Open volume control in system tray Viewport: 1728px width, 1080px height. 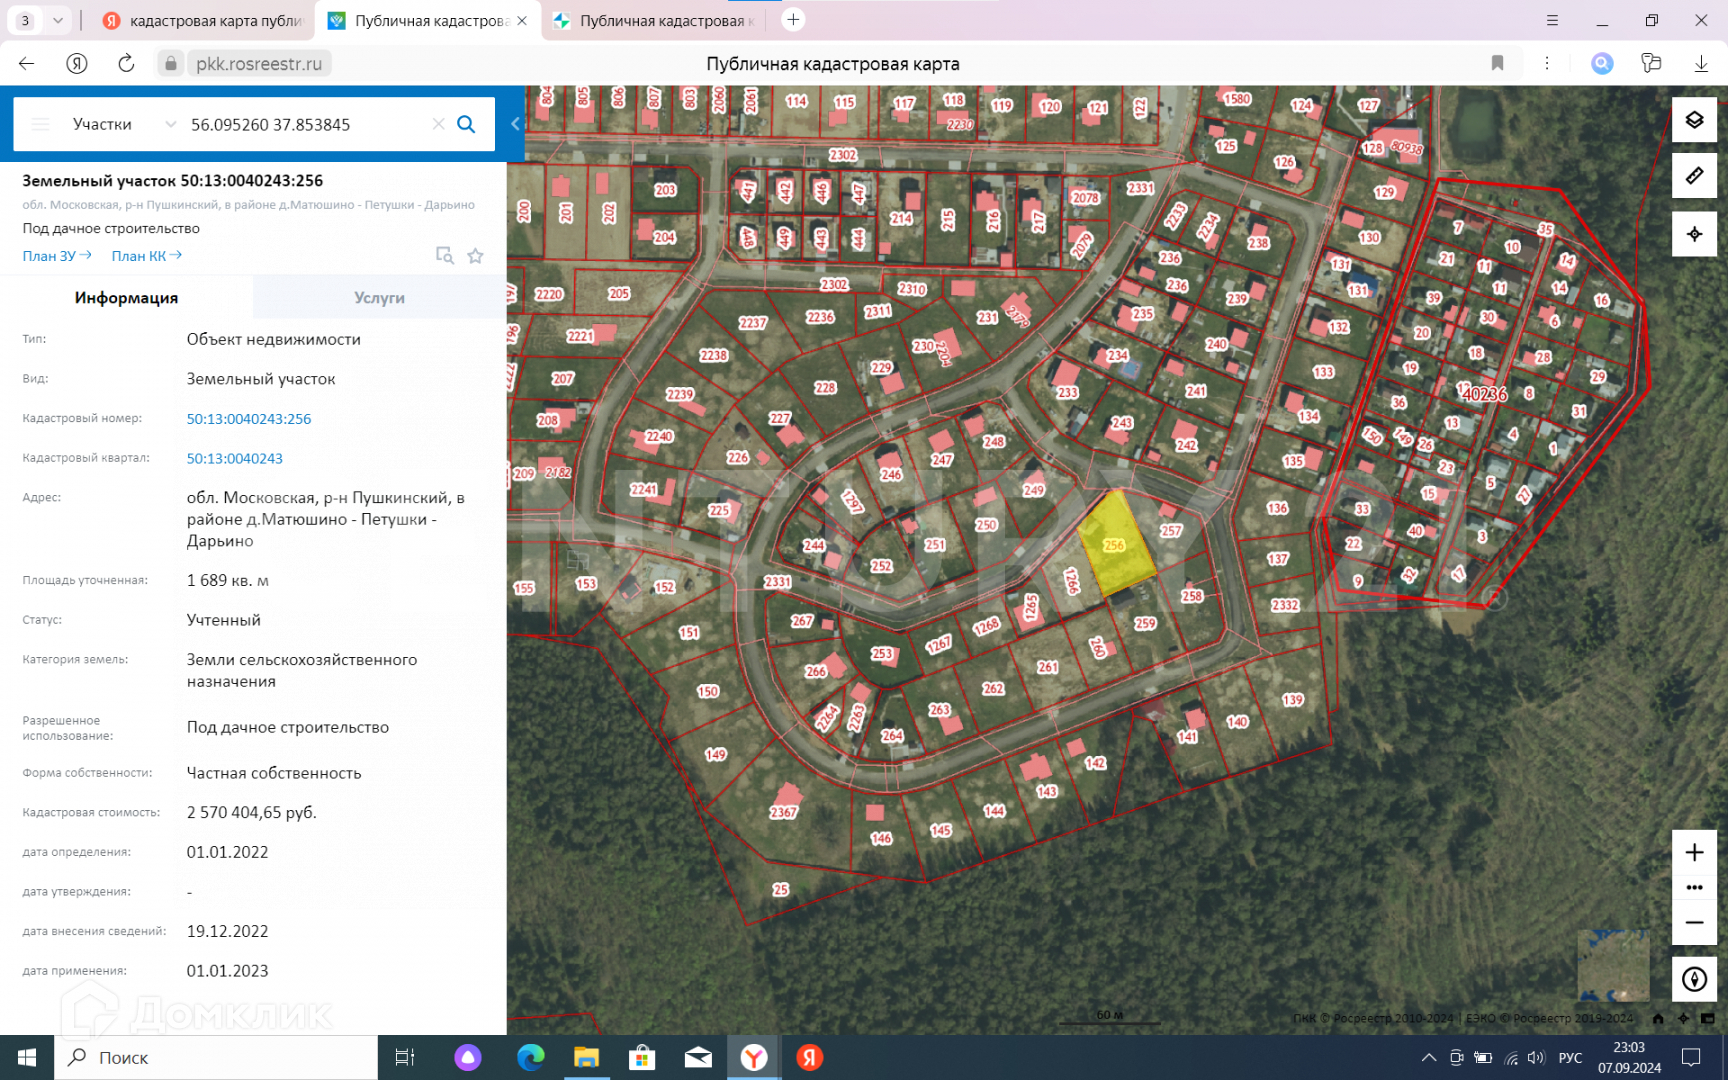pyautogui.click(x=1536, y=1058)
